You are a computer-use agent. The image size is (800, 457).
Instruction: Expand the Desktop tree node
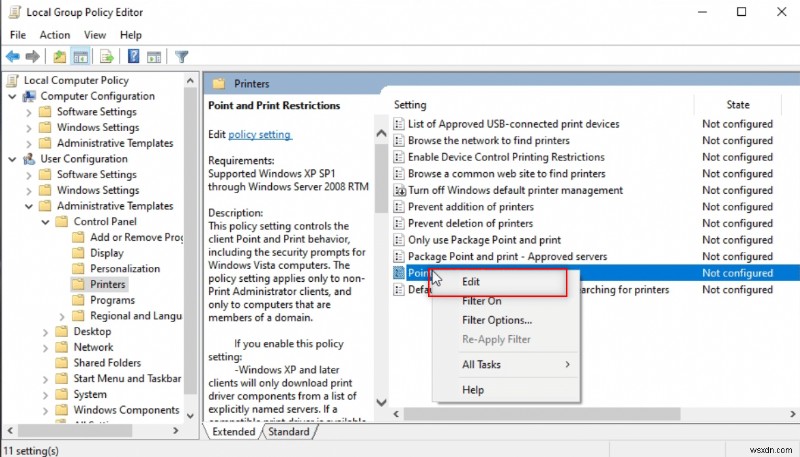pyautogui.click(x=45, y=333)
